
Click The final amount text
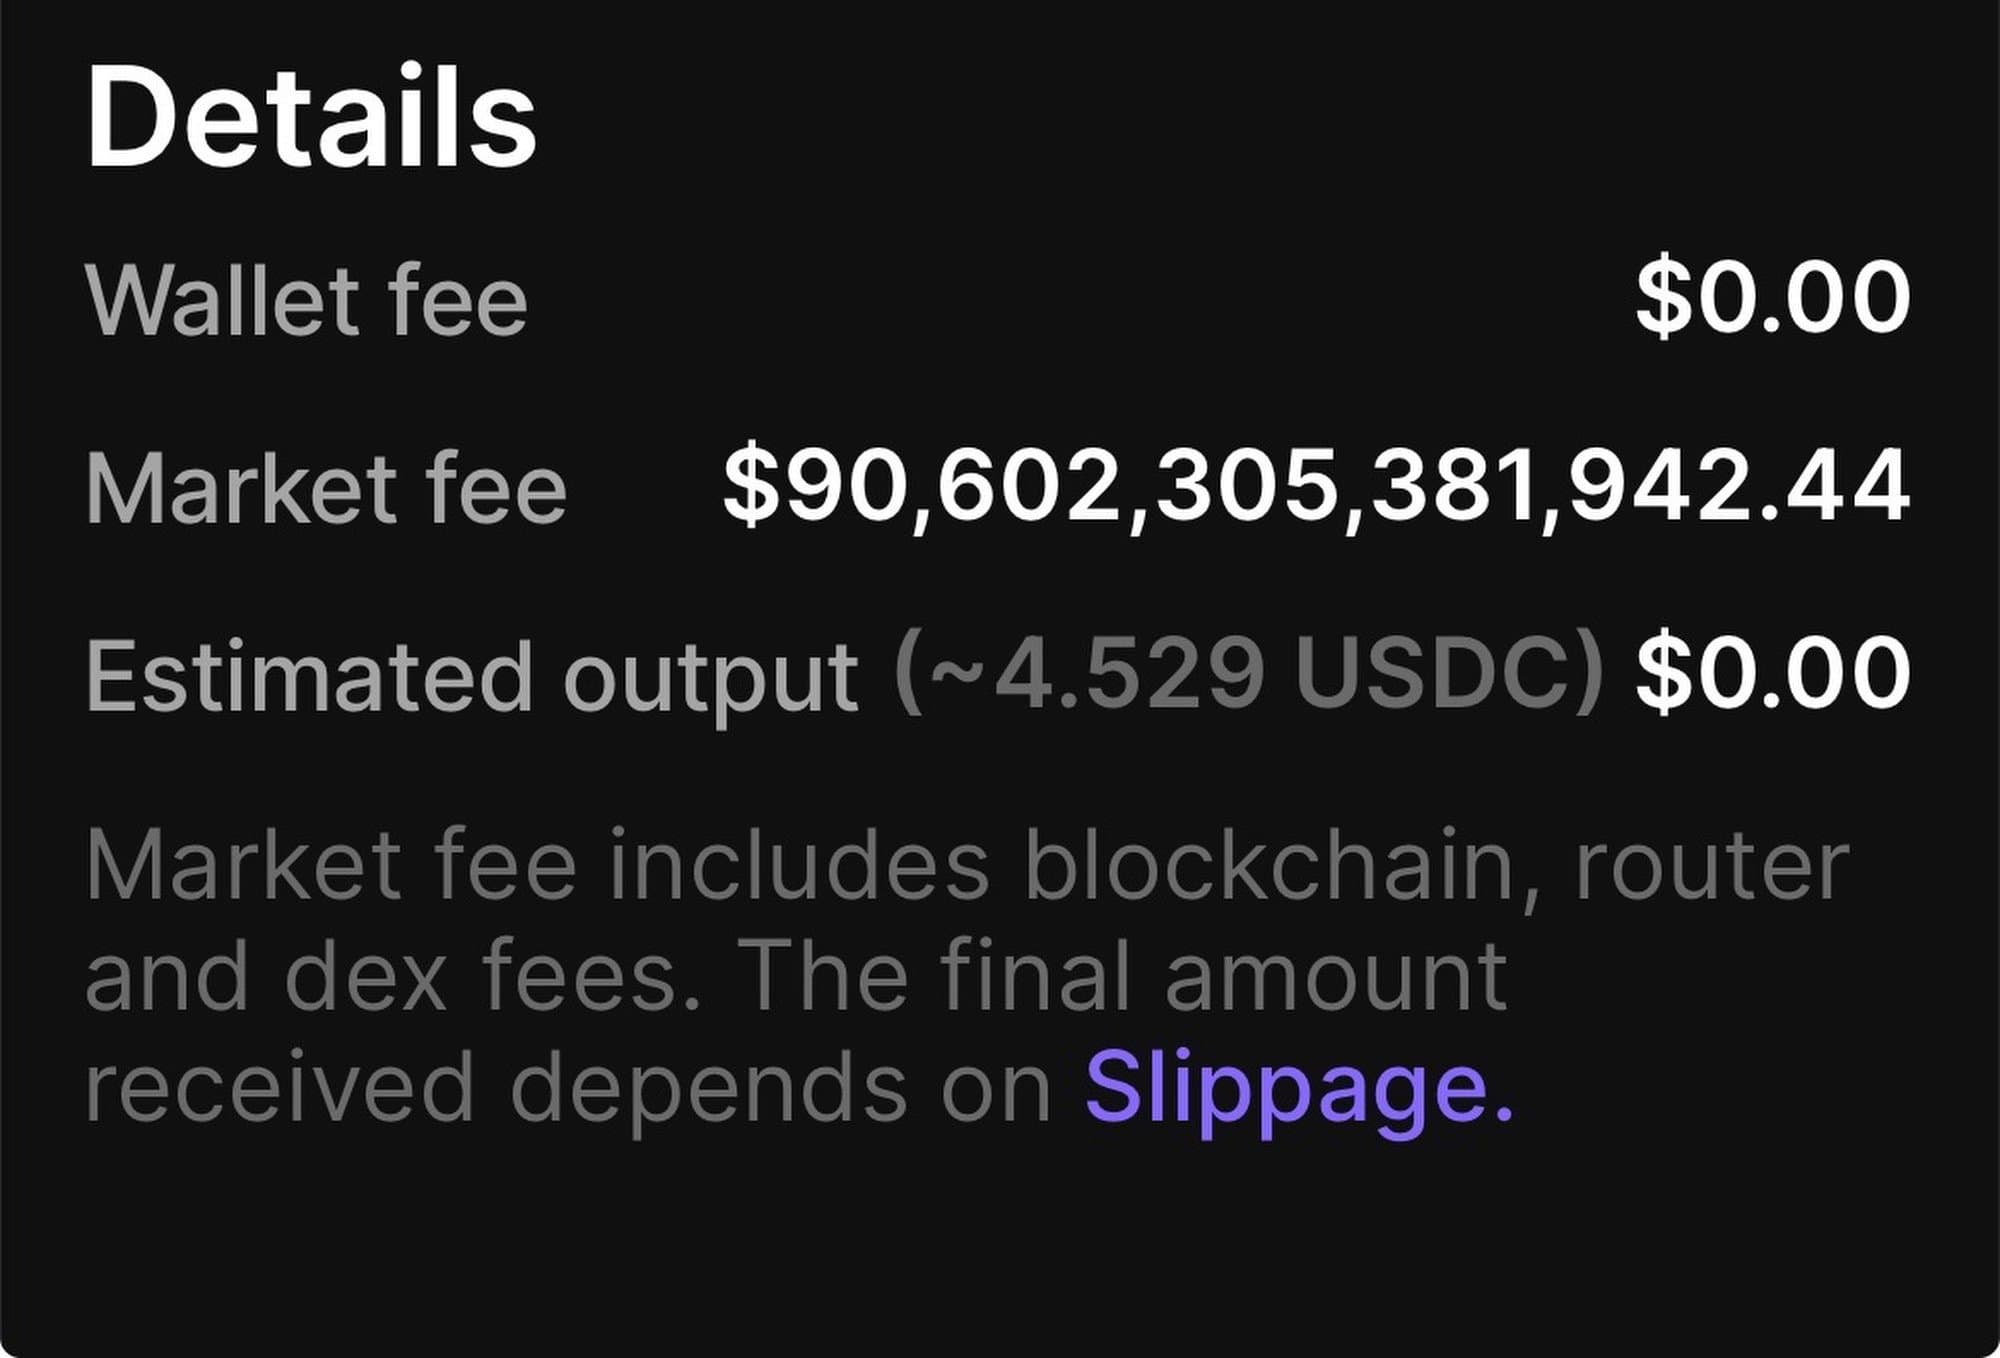point(1120,977)
